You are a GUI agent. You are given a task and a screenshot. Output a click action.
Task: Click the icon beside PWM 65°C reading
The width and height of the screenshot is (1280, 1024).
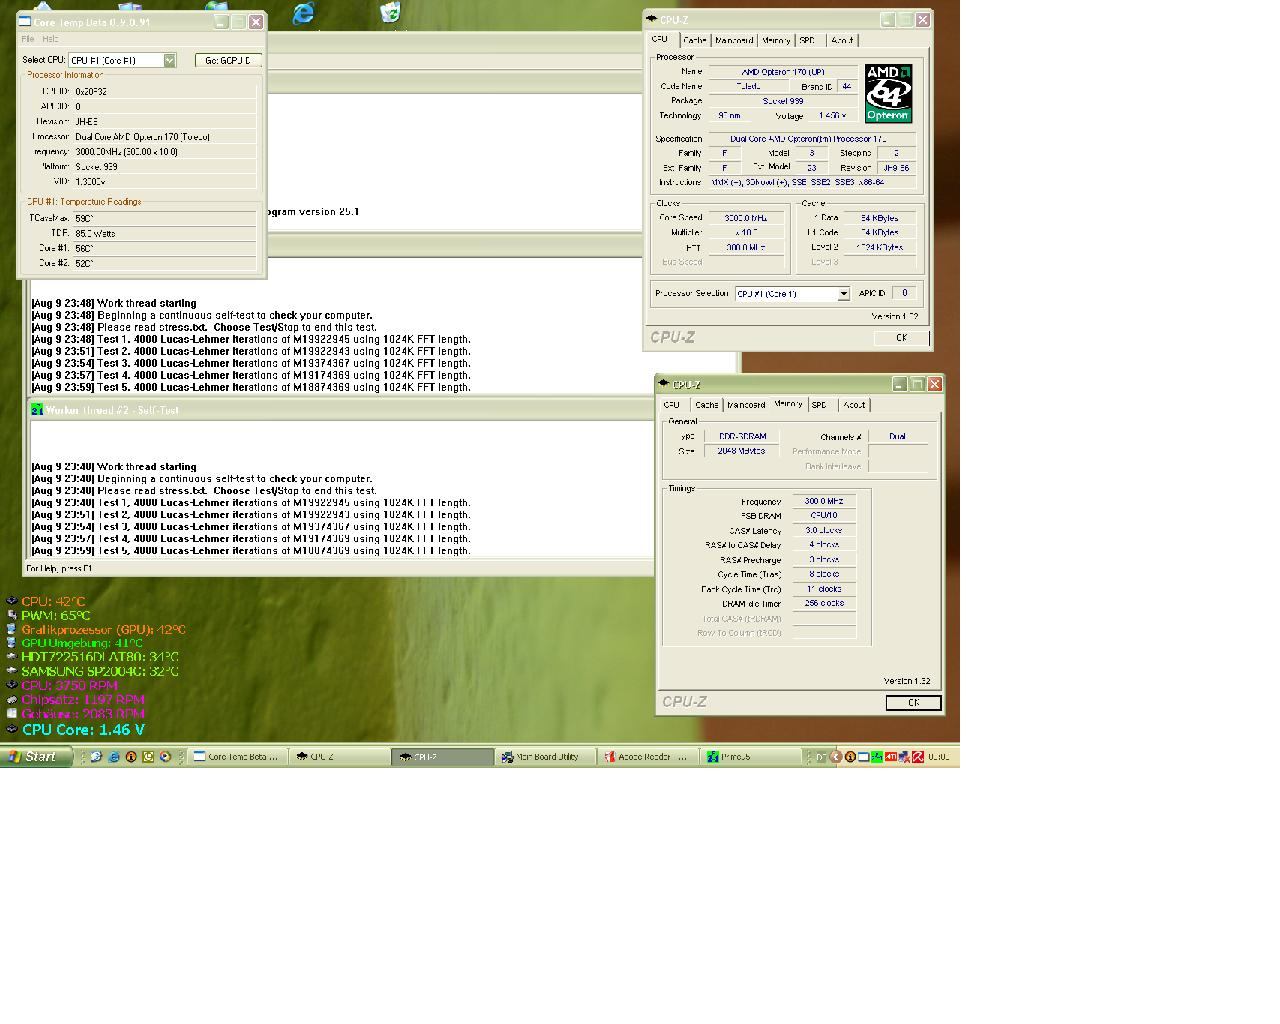pyautogui.click(x=12, y=615)
